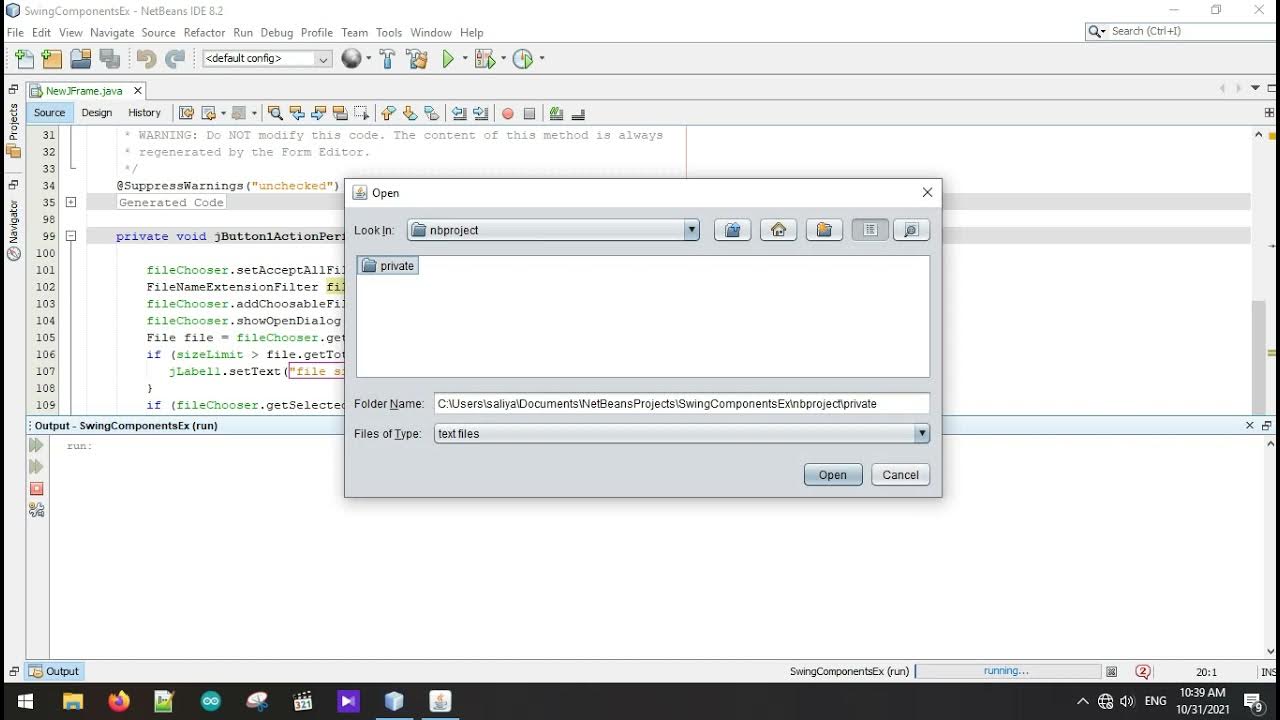Click the Open Project toolbar icon
1280x720 pixels.
81,59
